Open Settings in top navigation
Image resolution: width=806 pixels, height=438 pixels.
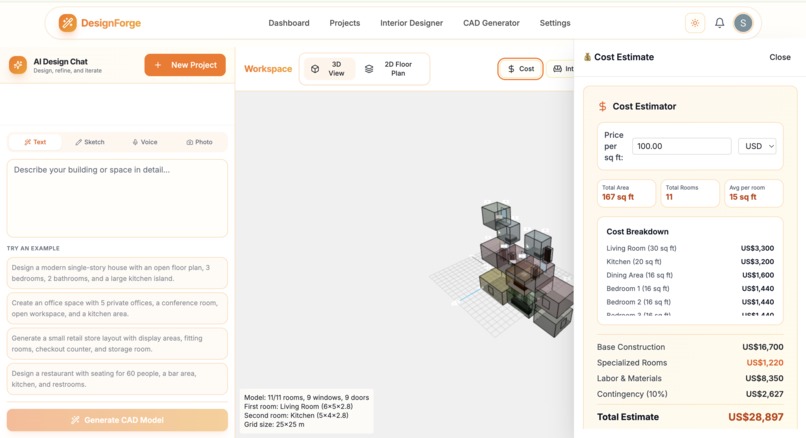click(x=555, y=23)
